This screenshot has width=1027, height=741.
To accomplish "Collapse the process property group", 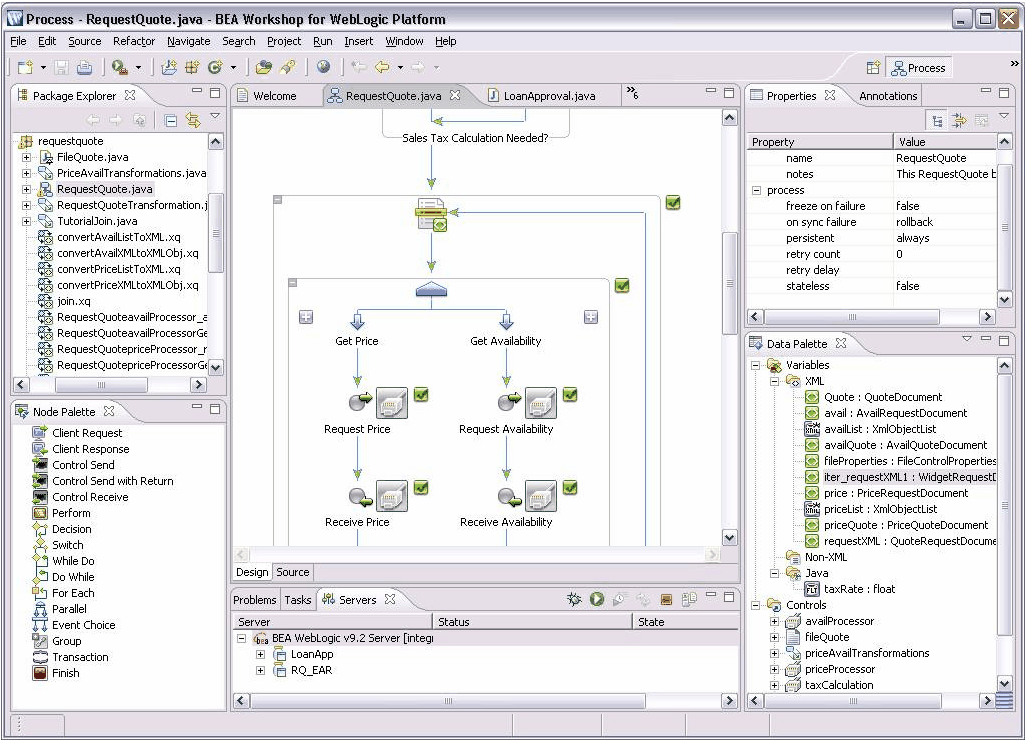I will (x=756, y=190).
